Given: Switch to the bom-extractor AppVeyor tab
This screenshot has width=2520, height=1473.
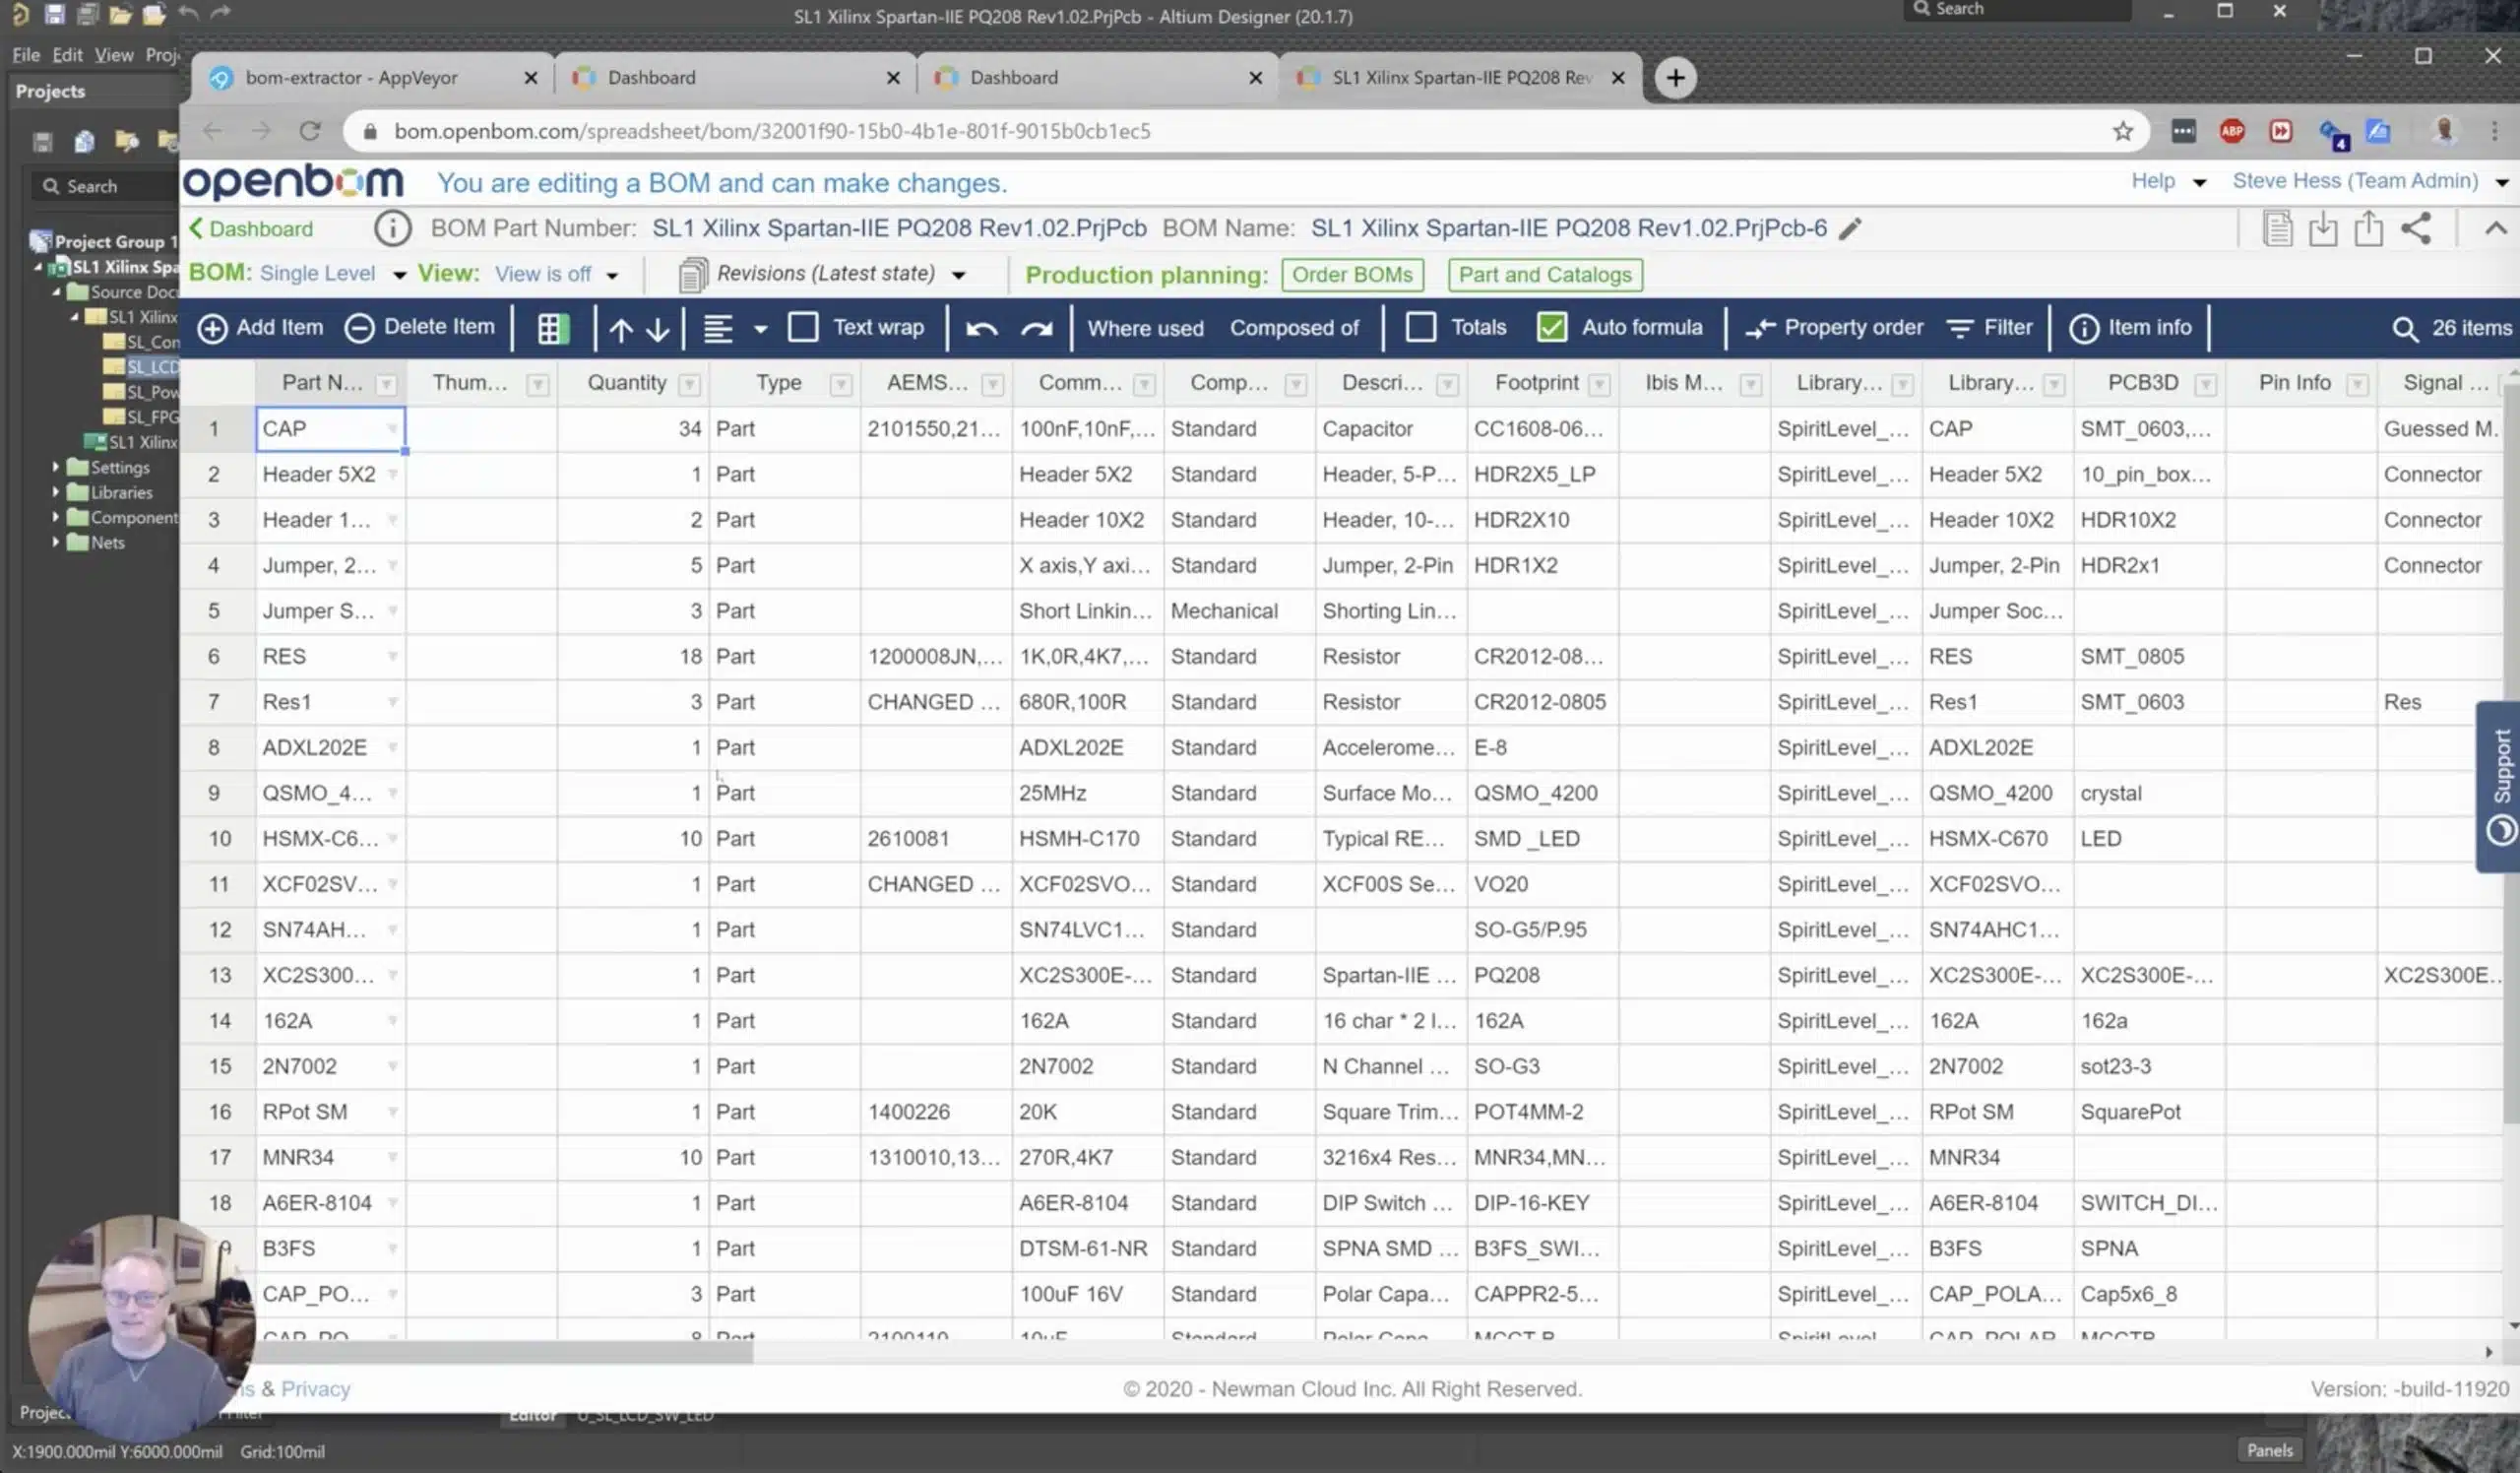Looking at the screenshot, I should [372, 78].
